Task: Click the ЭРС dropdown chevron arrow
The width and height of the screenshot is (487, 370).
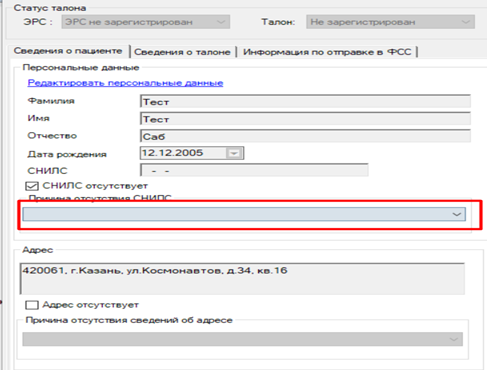Action: tap(221, 22)
